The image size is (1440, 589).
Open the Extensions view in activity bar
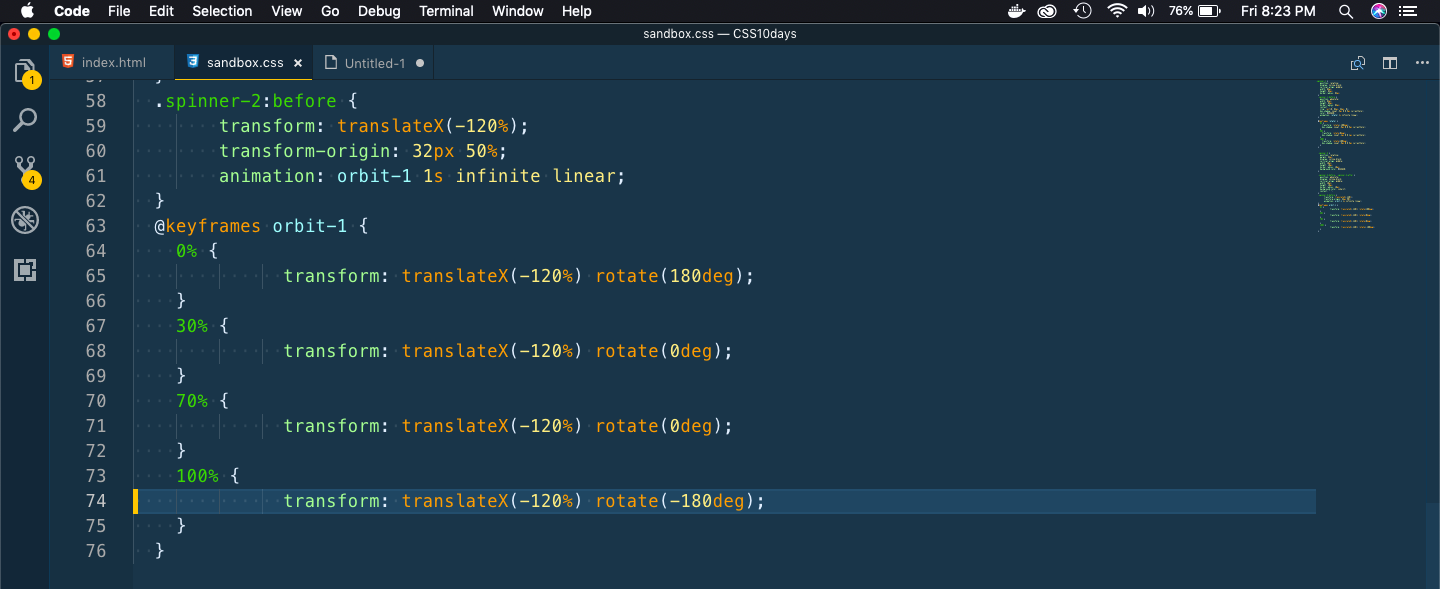25,269
